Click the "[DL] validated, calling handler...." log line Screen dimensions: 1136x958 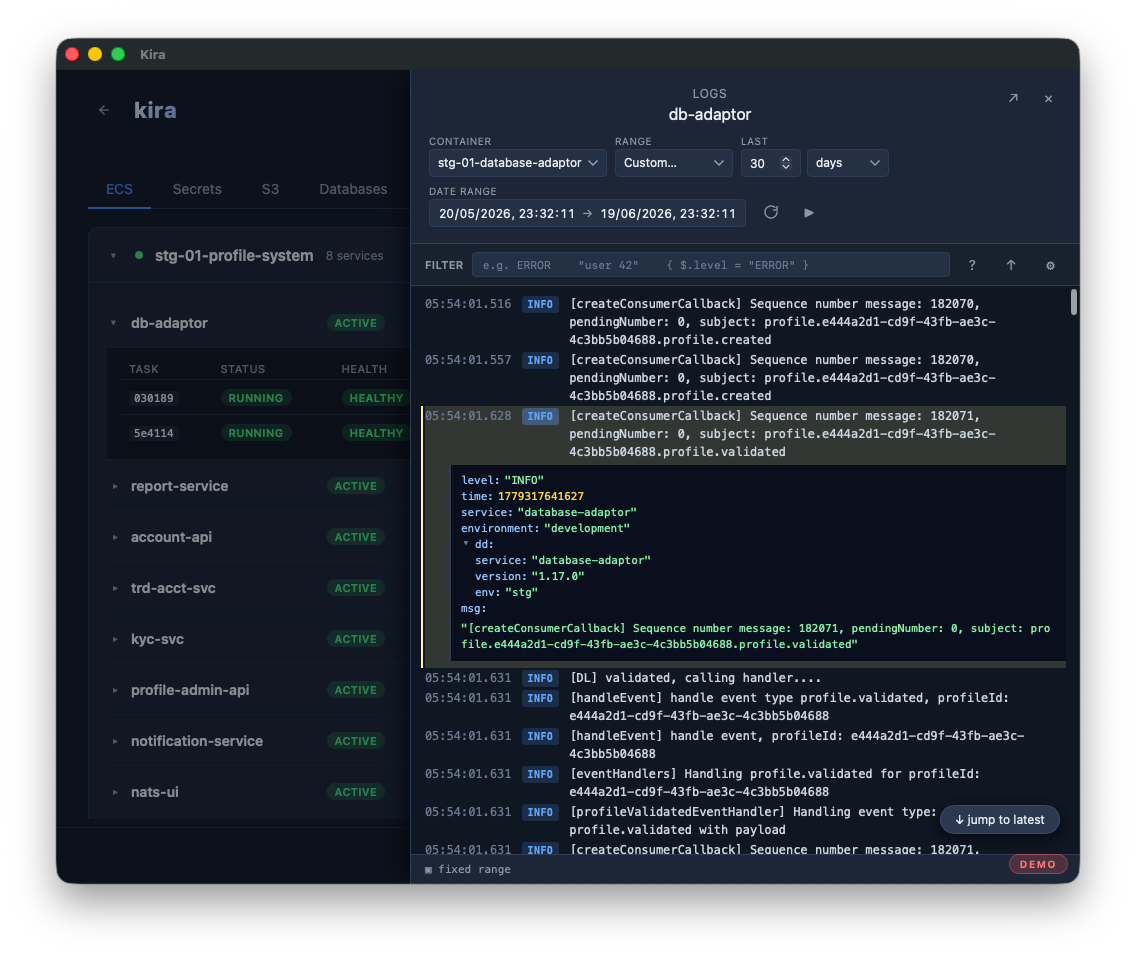pyautogui.click(x=743, y=678)
